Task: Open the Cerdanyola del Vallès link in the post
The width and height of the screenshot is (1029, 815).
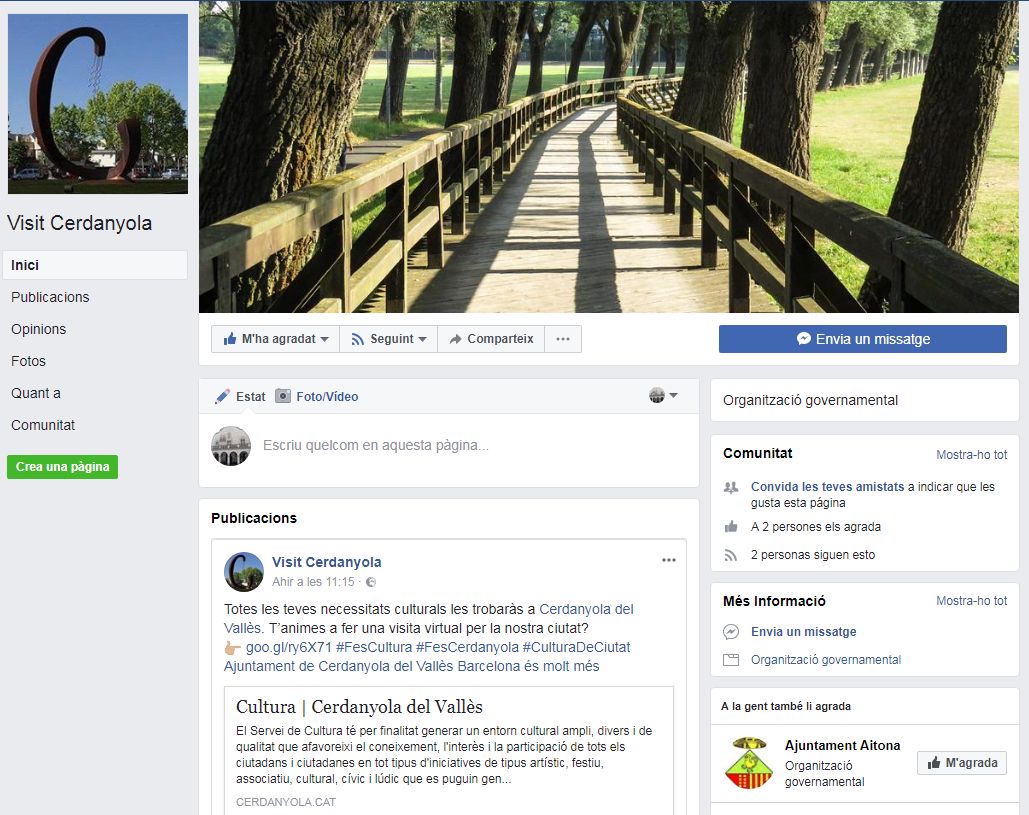Action: point(586,609)
